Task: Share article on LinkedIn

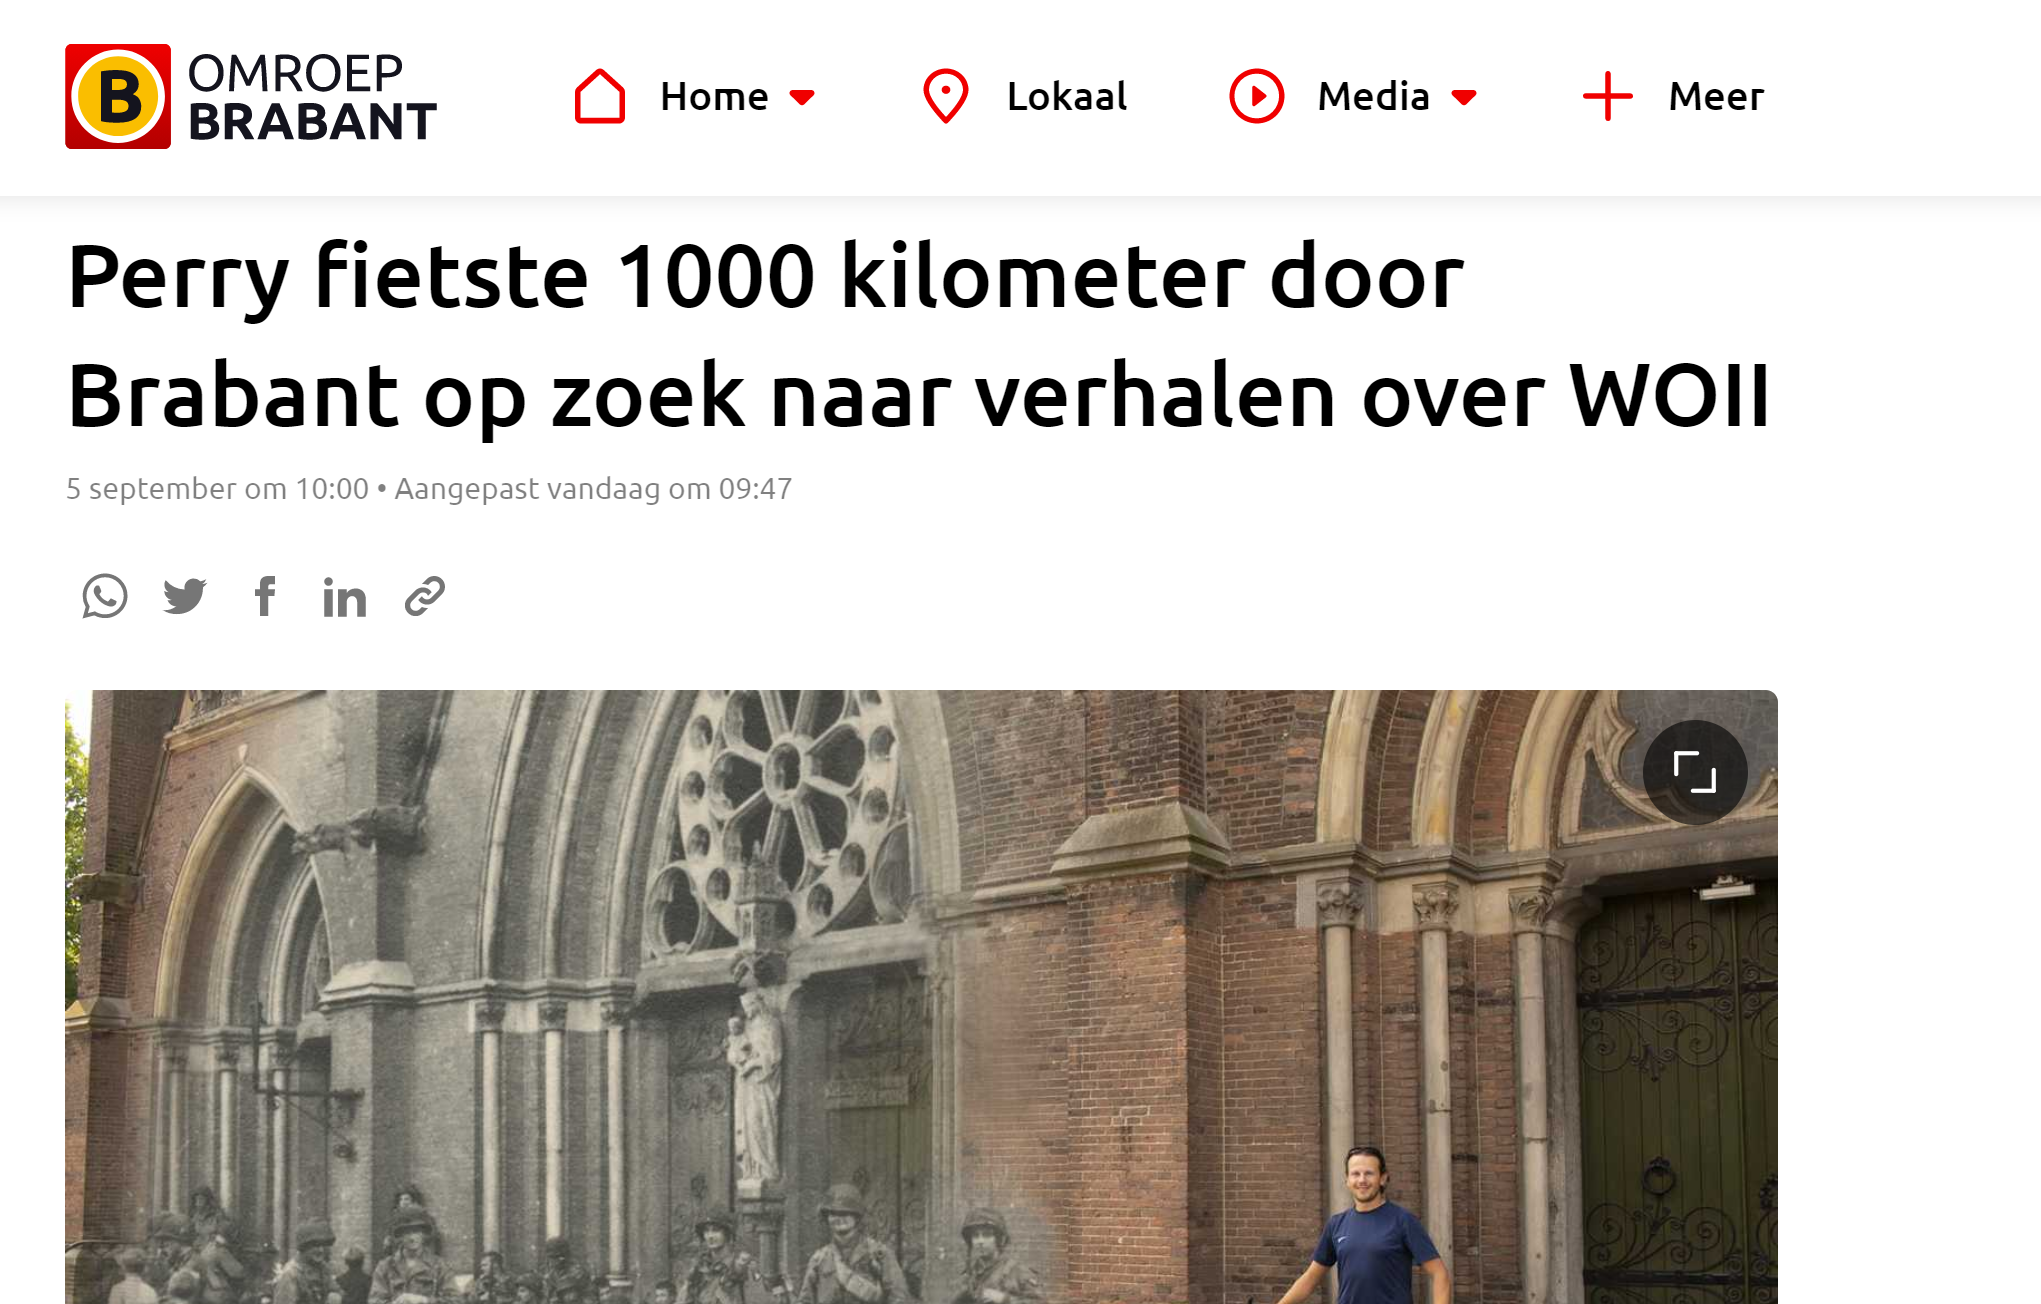Action: point(344,597)
